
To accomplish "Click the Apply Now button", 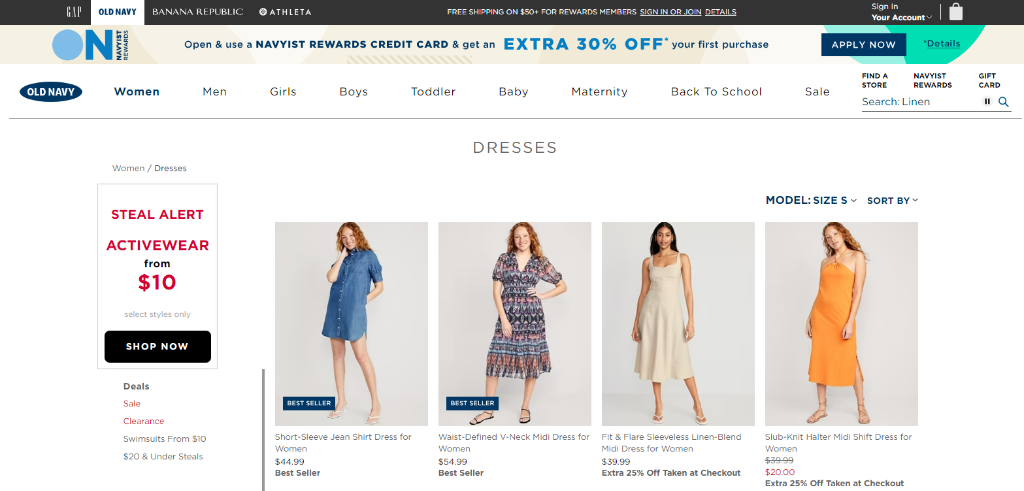I will point(863,44).
